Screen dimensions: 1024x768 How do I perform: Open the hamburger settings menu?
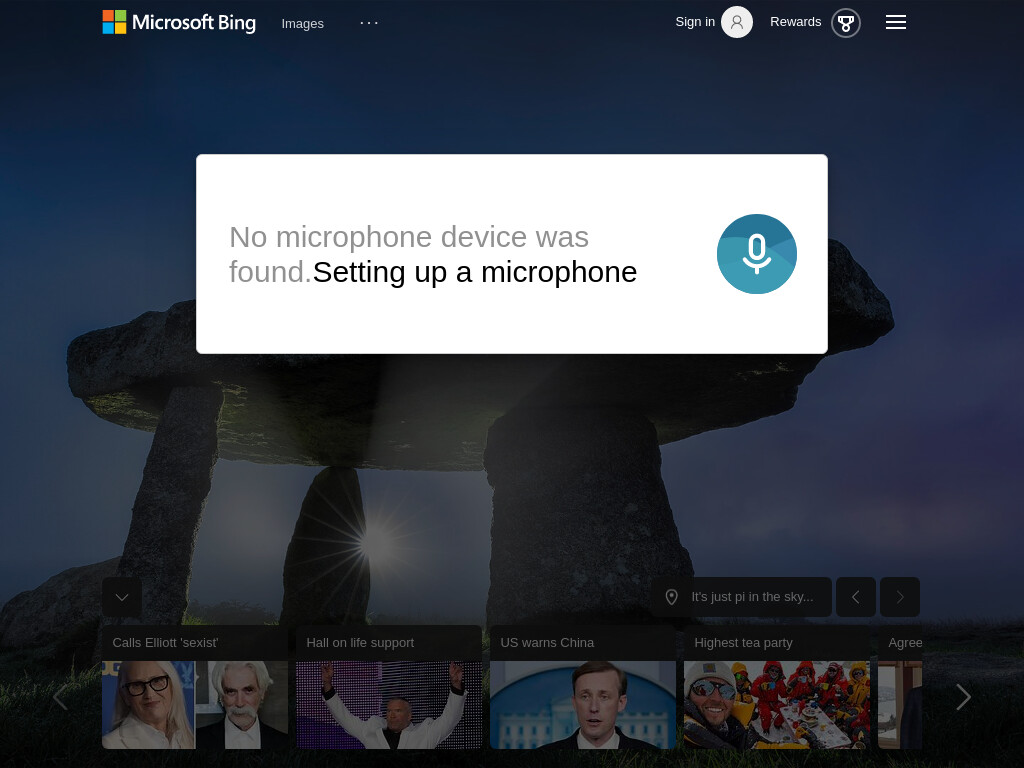pos(895,22)
